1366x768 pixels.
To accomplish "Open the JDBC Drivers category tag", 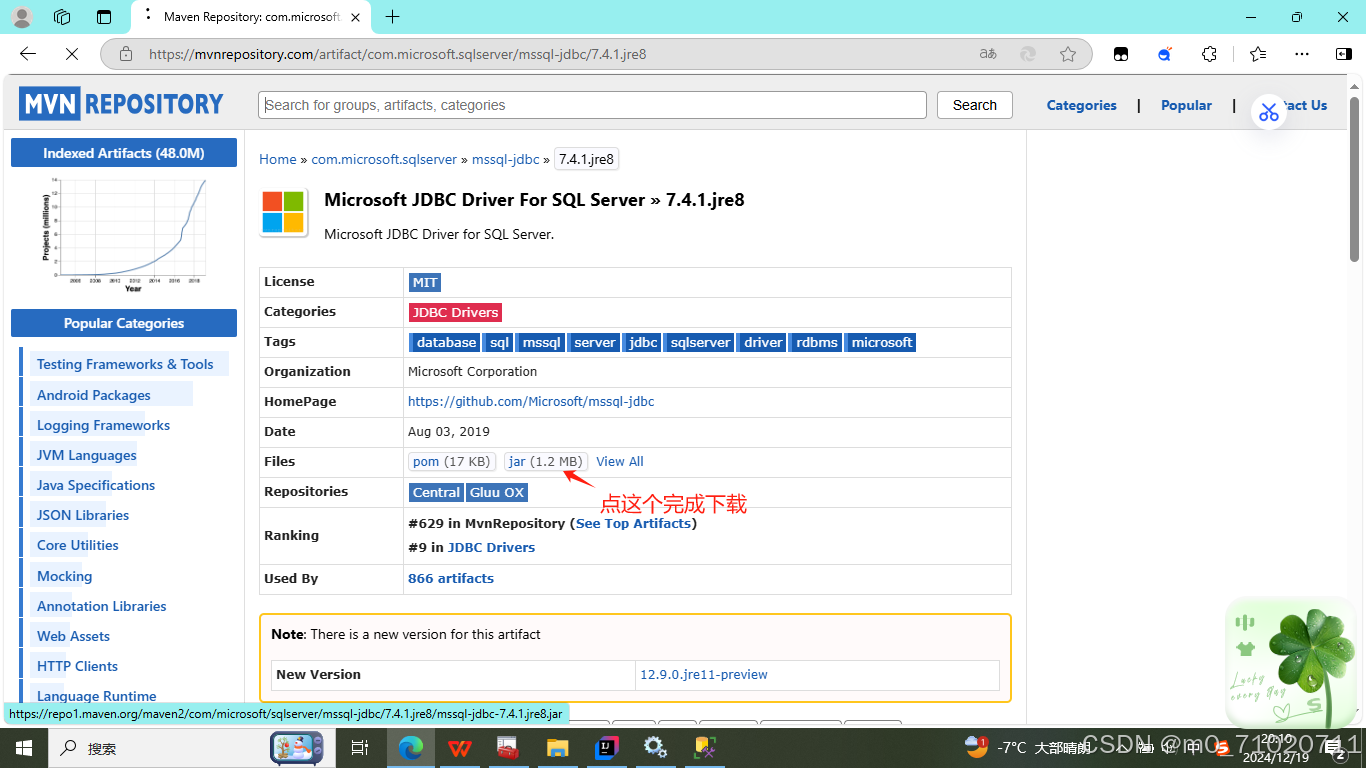I will [455, 312].
